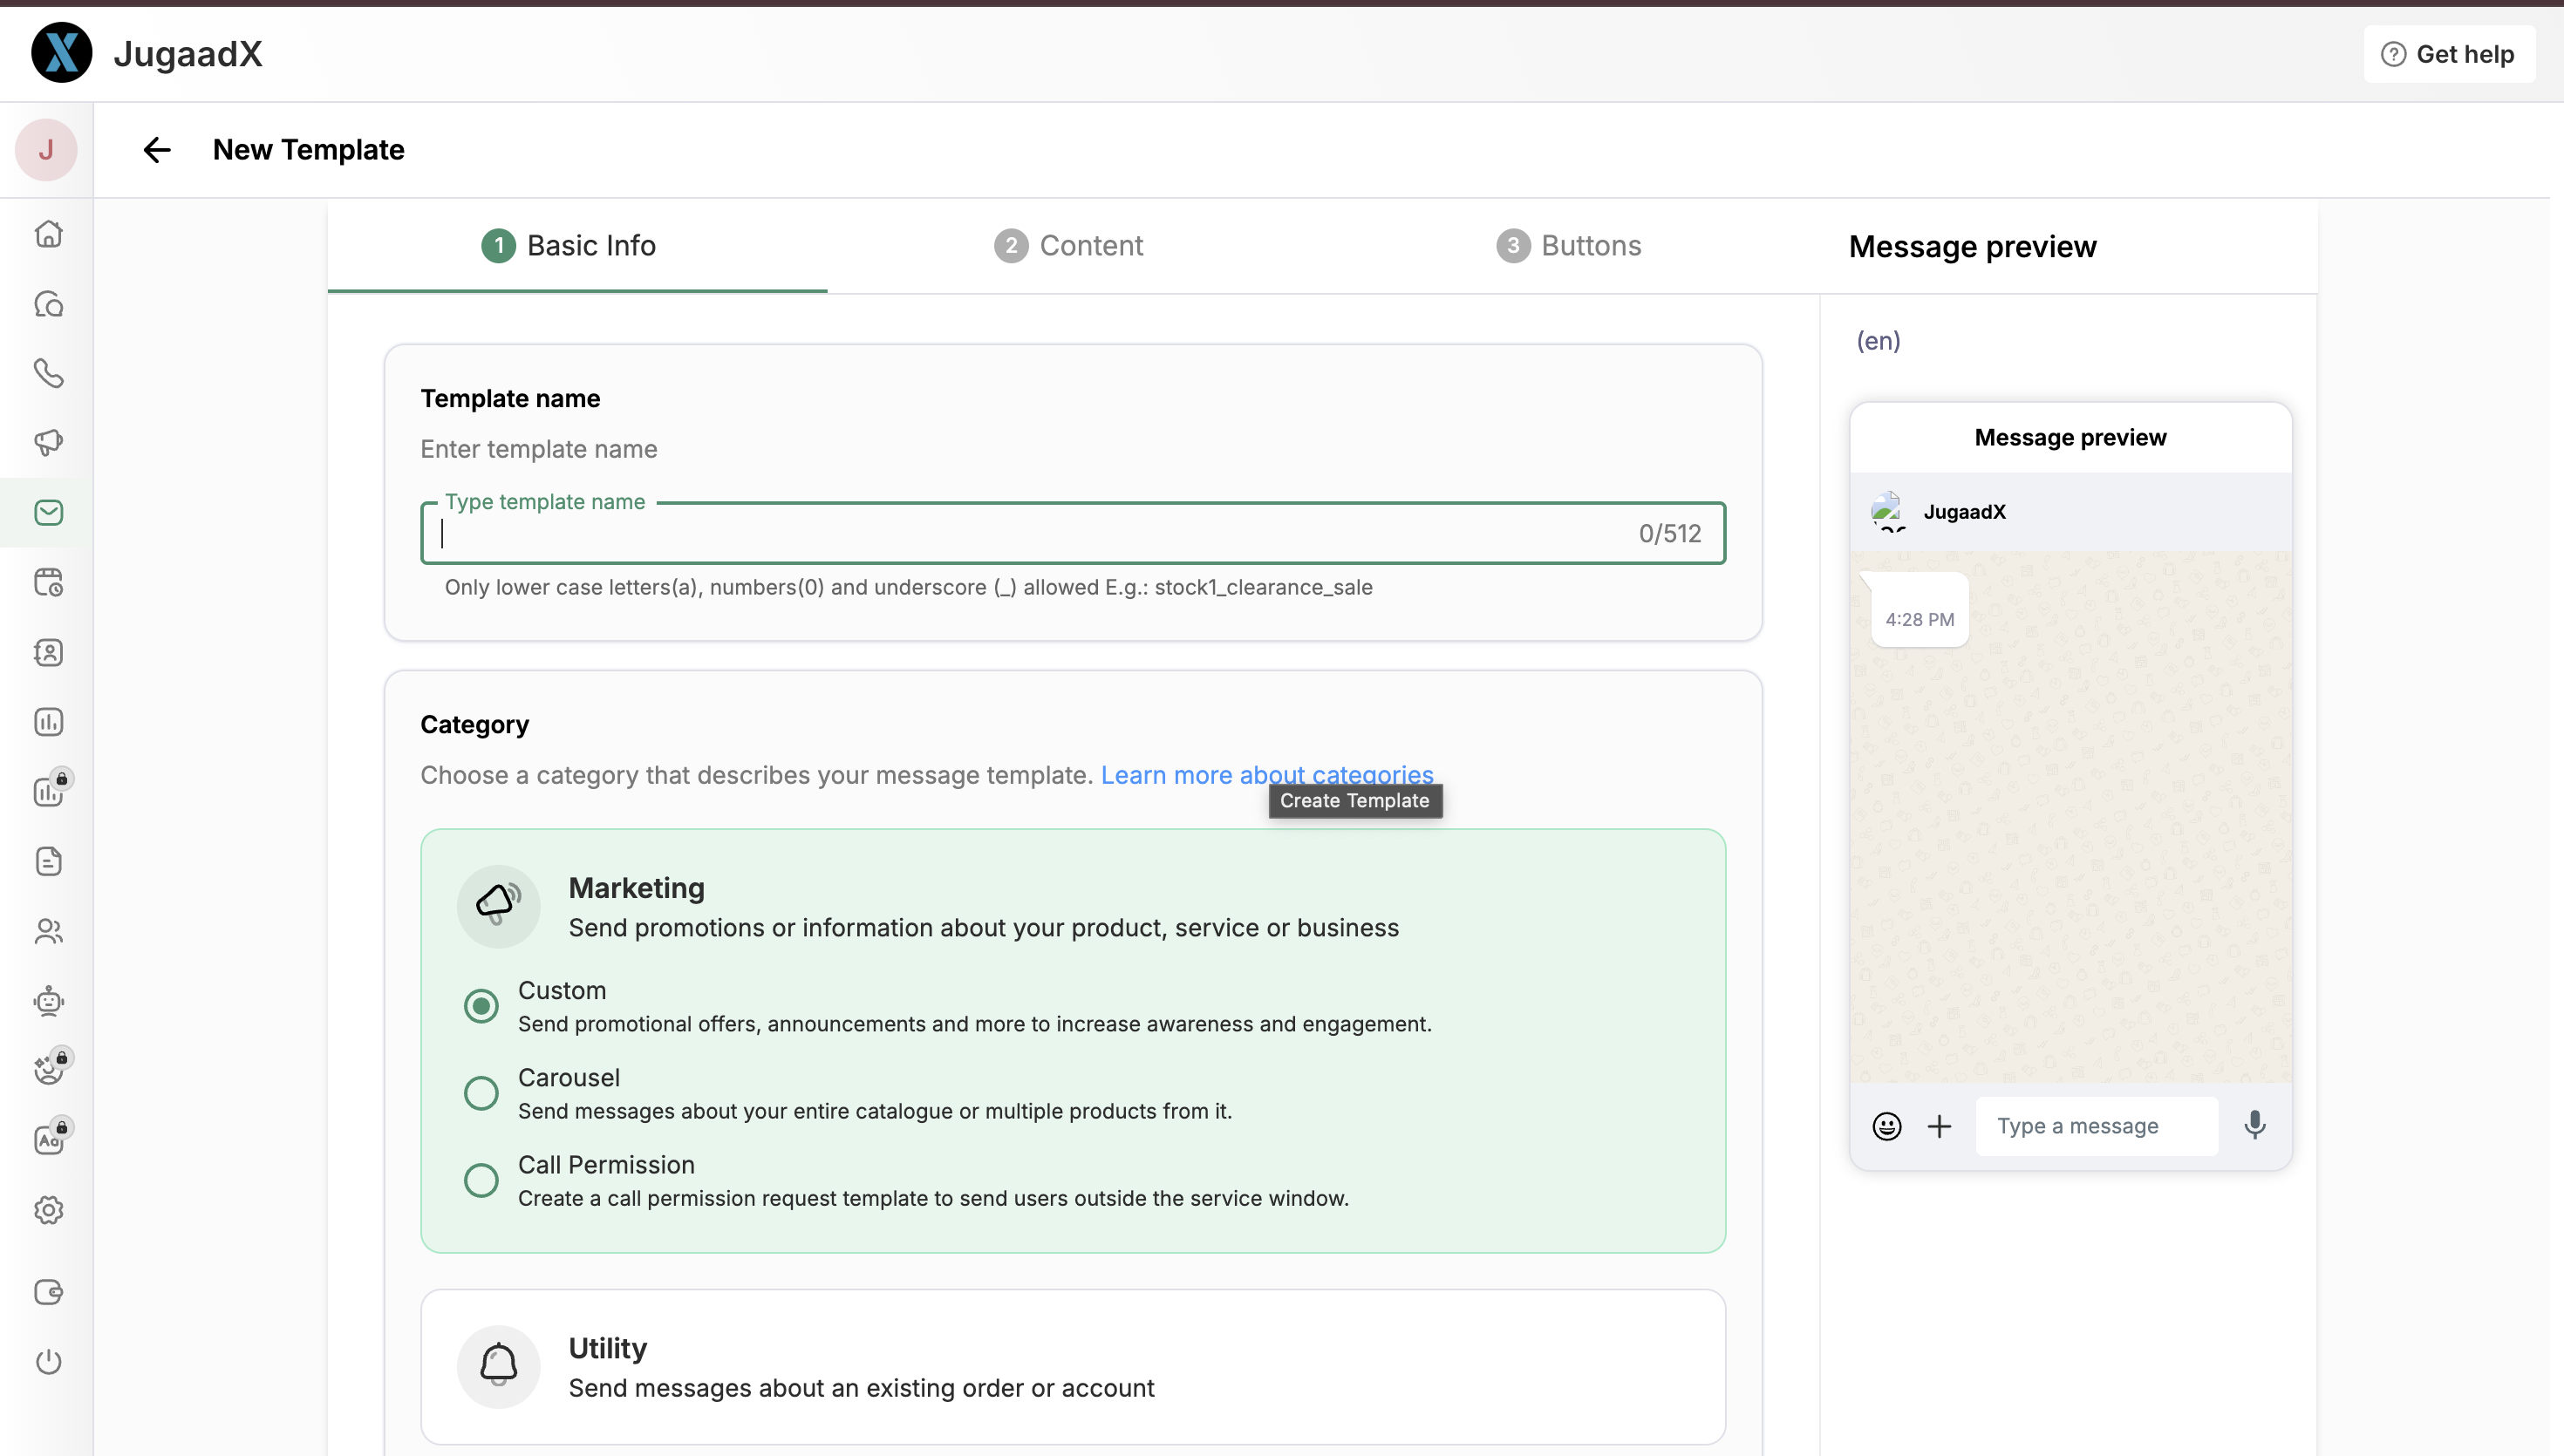
Task: Select the Carousel radio option
Action: (481, 1093)
